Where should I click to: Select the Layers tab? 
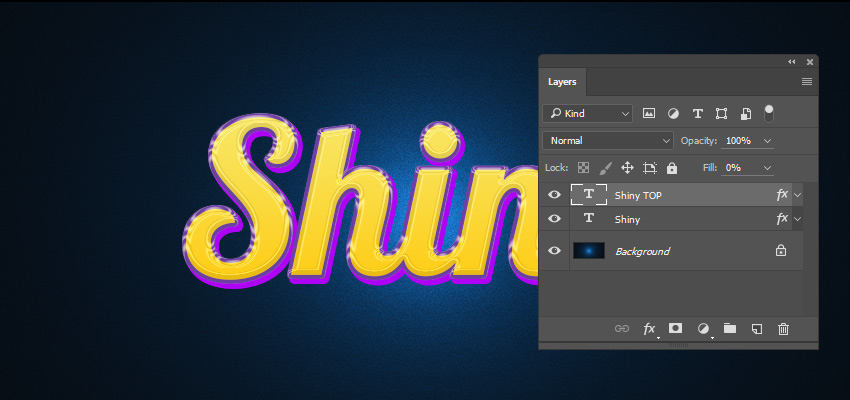point(562,82)
